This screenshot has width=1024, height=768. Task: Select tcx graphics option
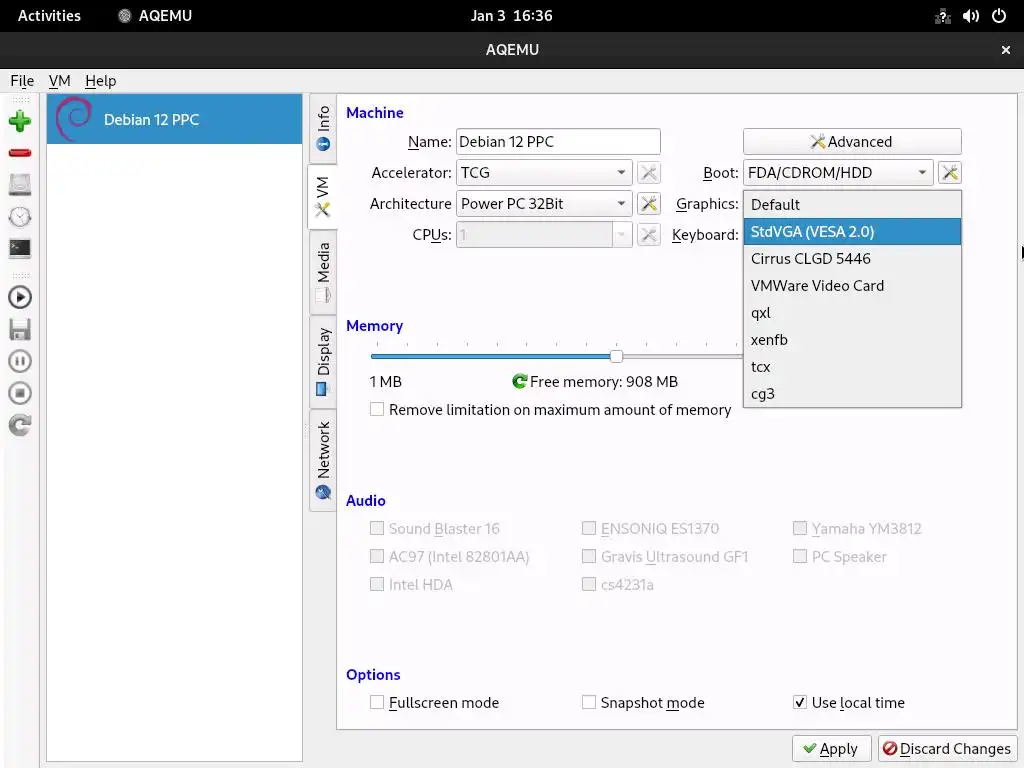852,367
